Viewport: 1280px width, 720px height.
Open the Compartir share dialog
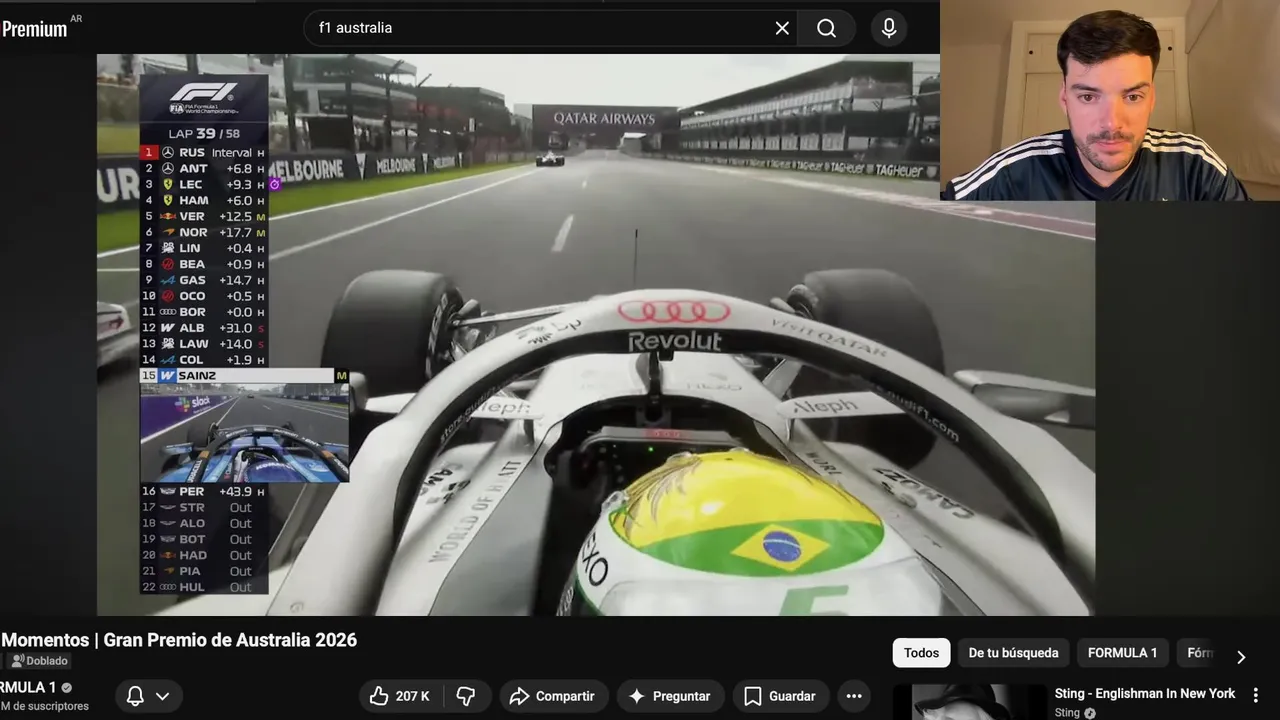tap(552, 696)
